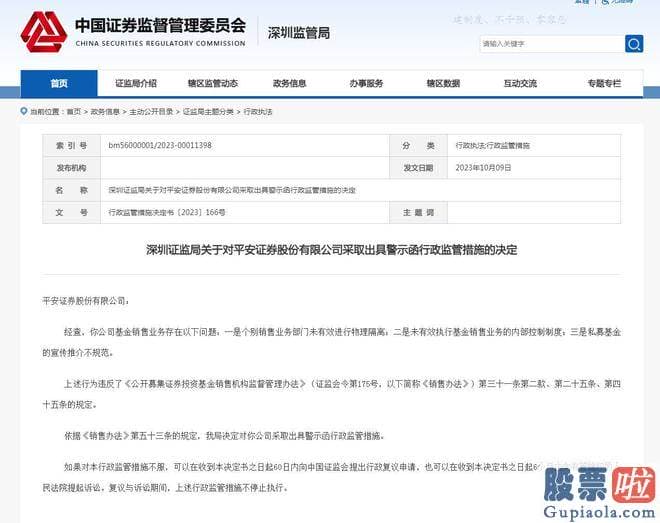This screenshot has width=660, height=523.
Task: Go to 证监局主题分类 breadcrumb link
Action: pos(208,112)
